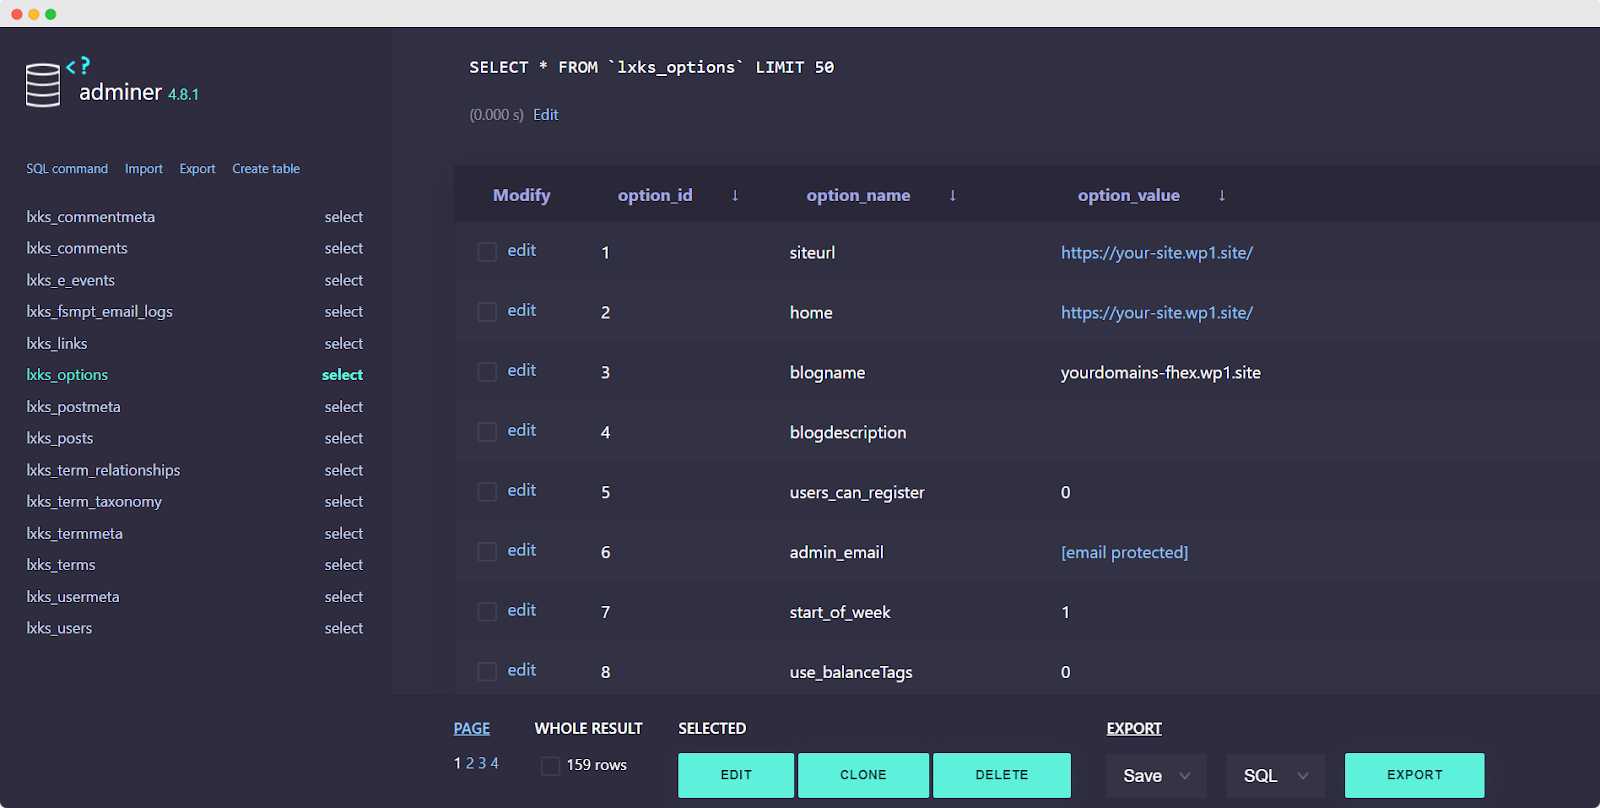This screenshot has height=808, width=1600.
Task: Sort descending by option_value arrow
Action: point(1222,195)
